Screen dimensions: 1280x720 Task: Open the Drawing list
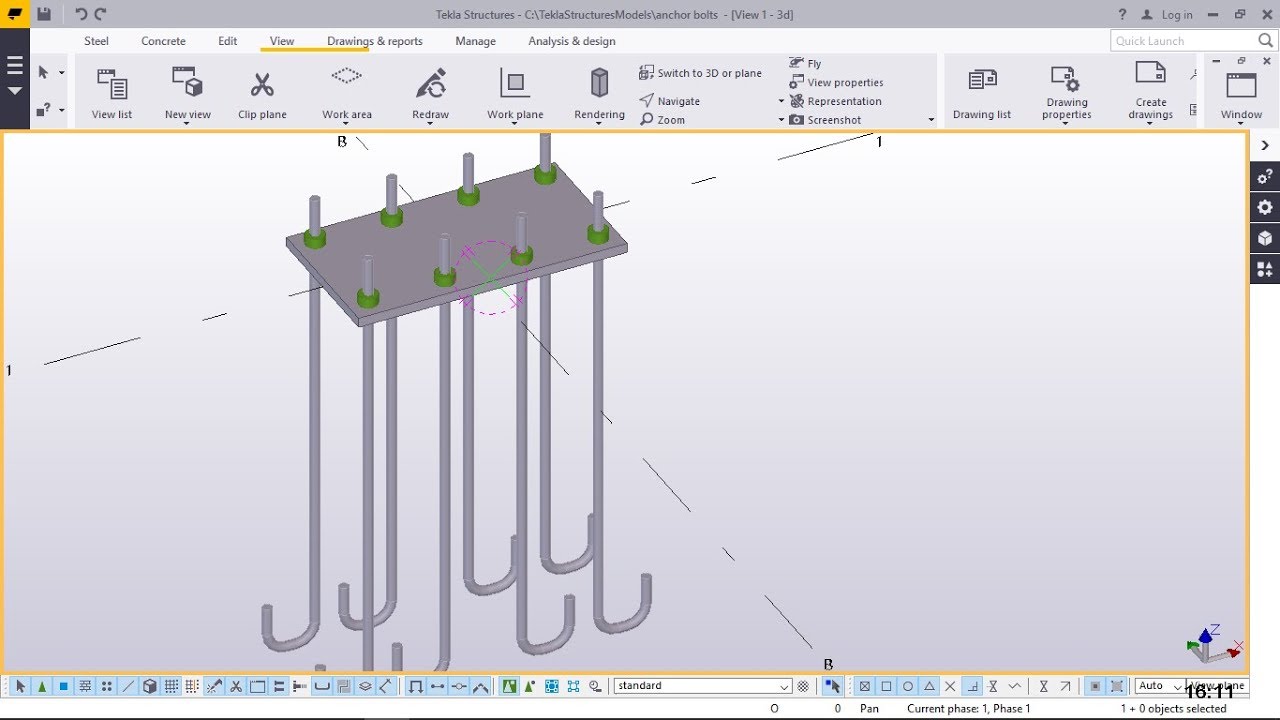pyautogui.click(x=982, y=93)
